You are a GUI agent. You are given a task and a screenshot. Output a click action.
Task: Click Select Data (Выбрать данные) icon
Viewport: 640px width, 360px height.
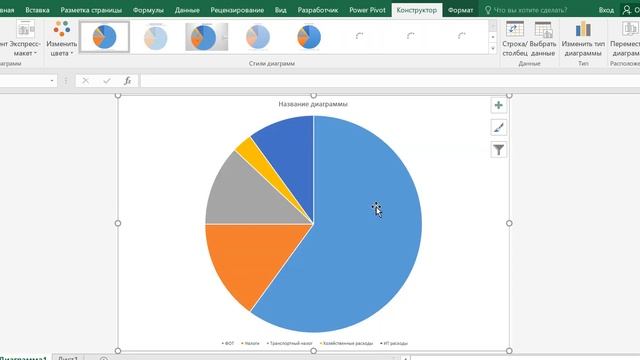coord(543,29)
